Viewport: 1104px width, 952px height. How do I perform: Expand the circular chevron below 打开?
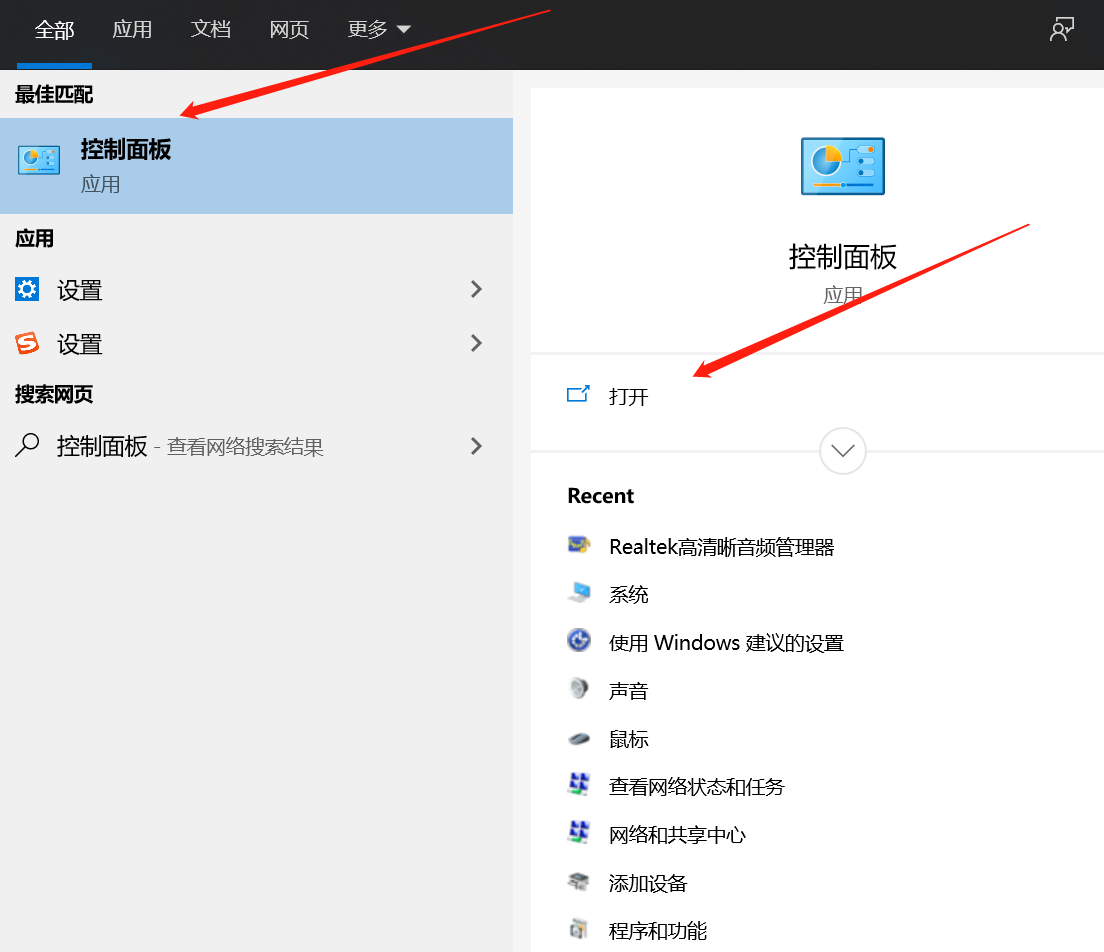tap(842, 451)
